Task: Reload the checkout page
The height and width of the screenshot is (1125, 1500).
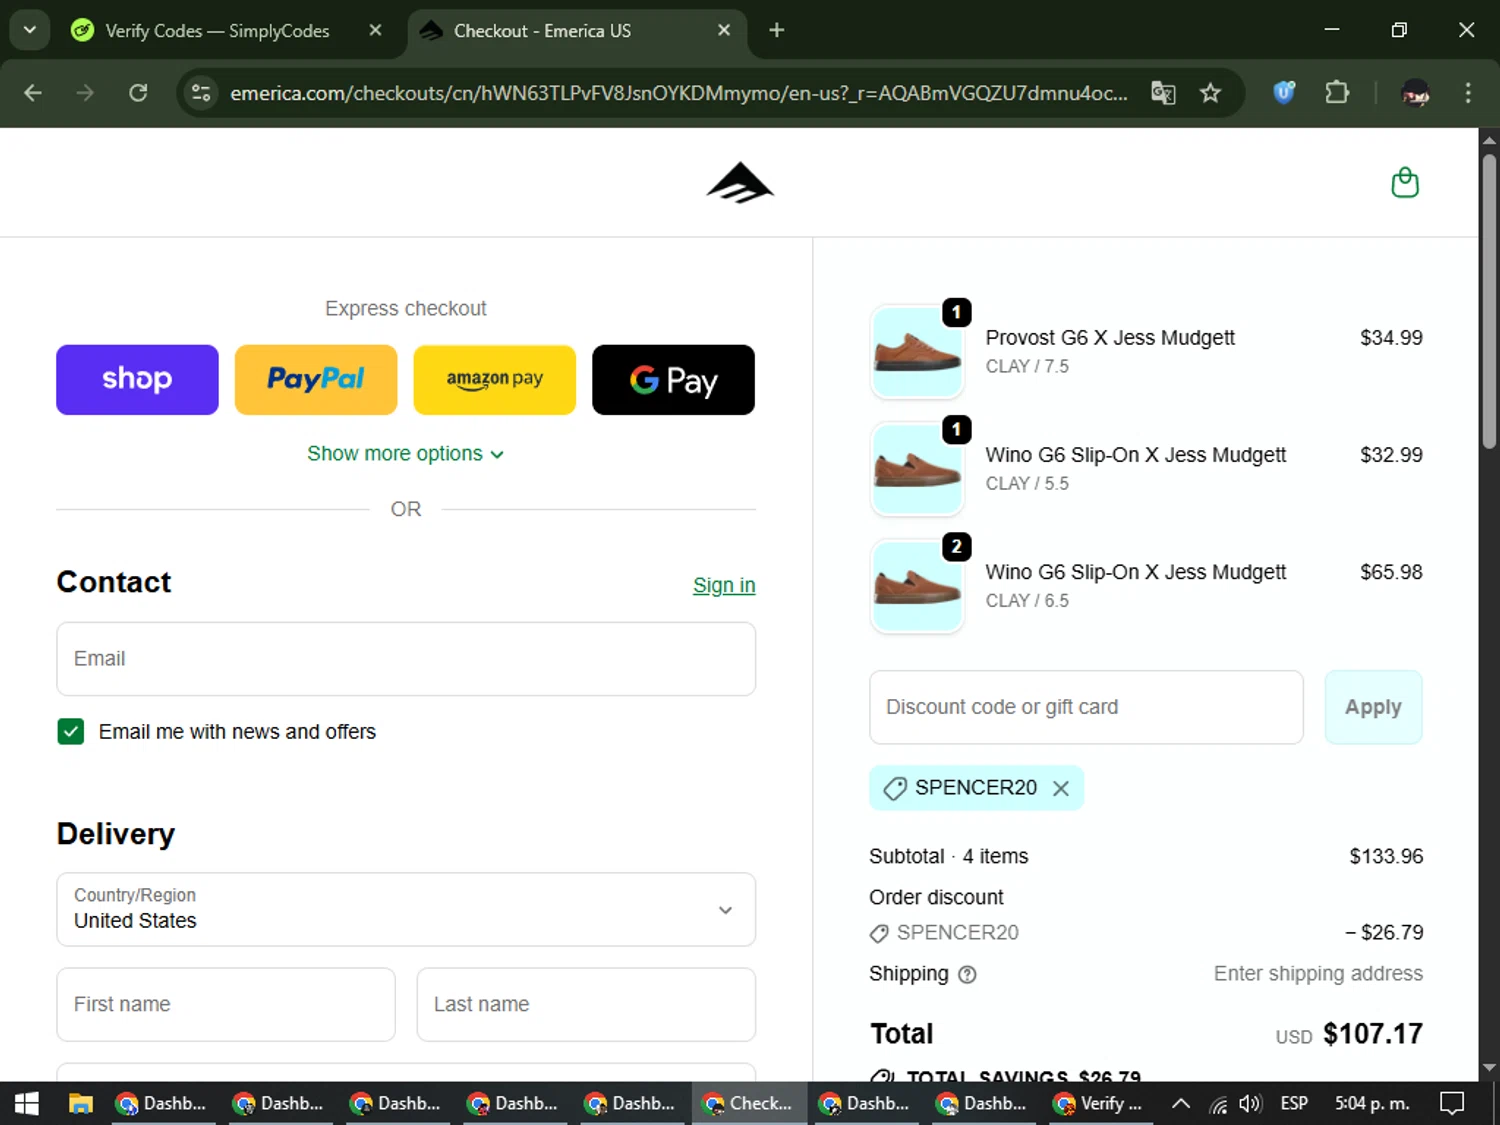Action: tap(138, 93)
